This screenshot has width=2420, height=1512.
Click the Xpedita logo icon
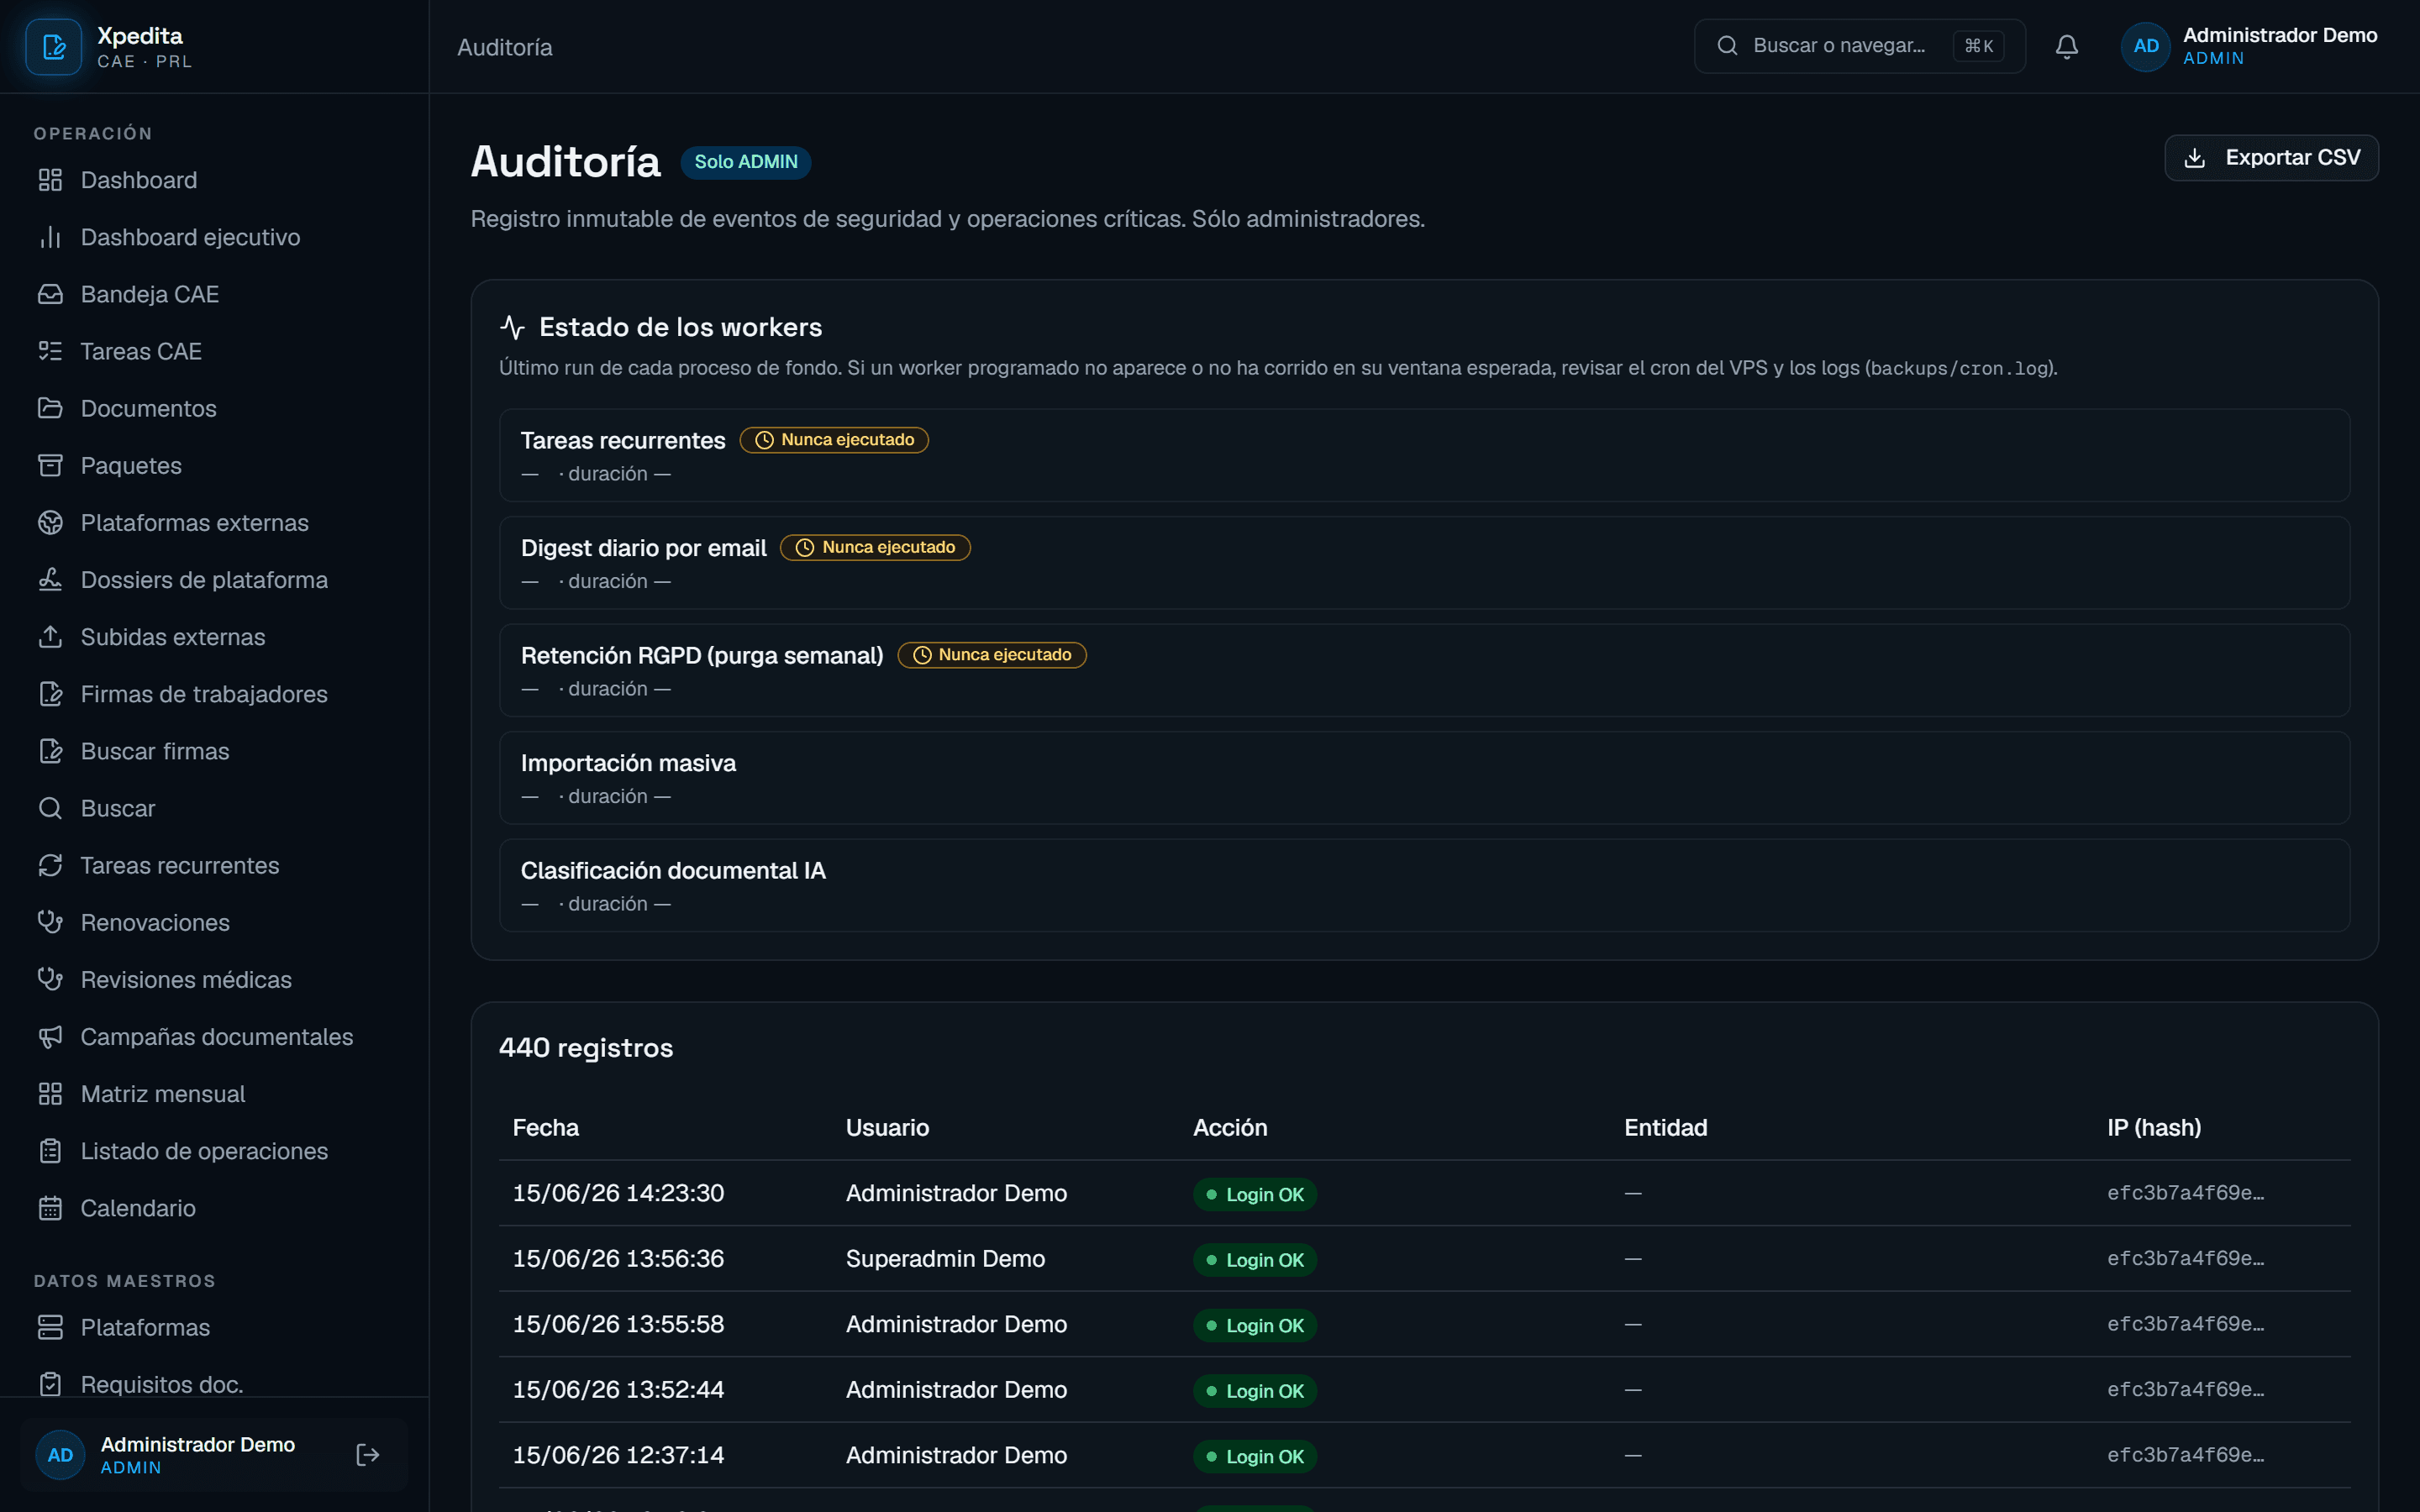(x=53, y=46)
